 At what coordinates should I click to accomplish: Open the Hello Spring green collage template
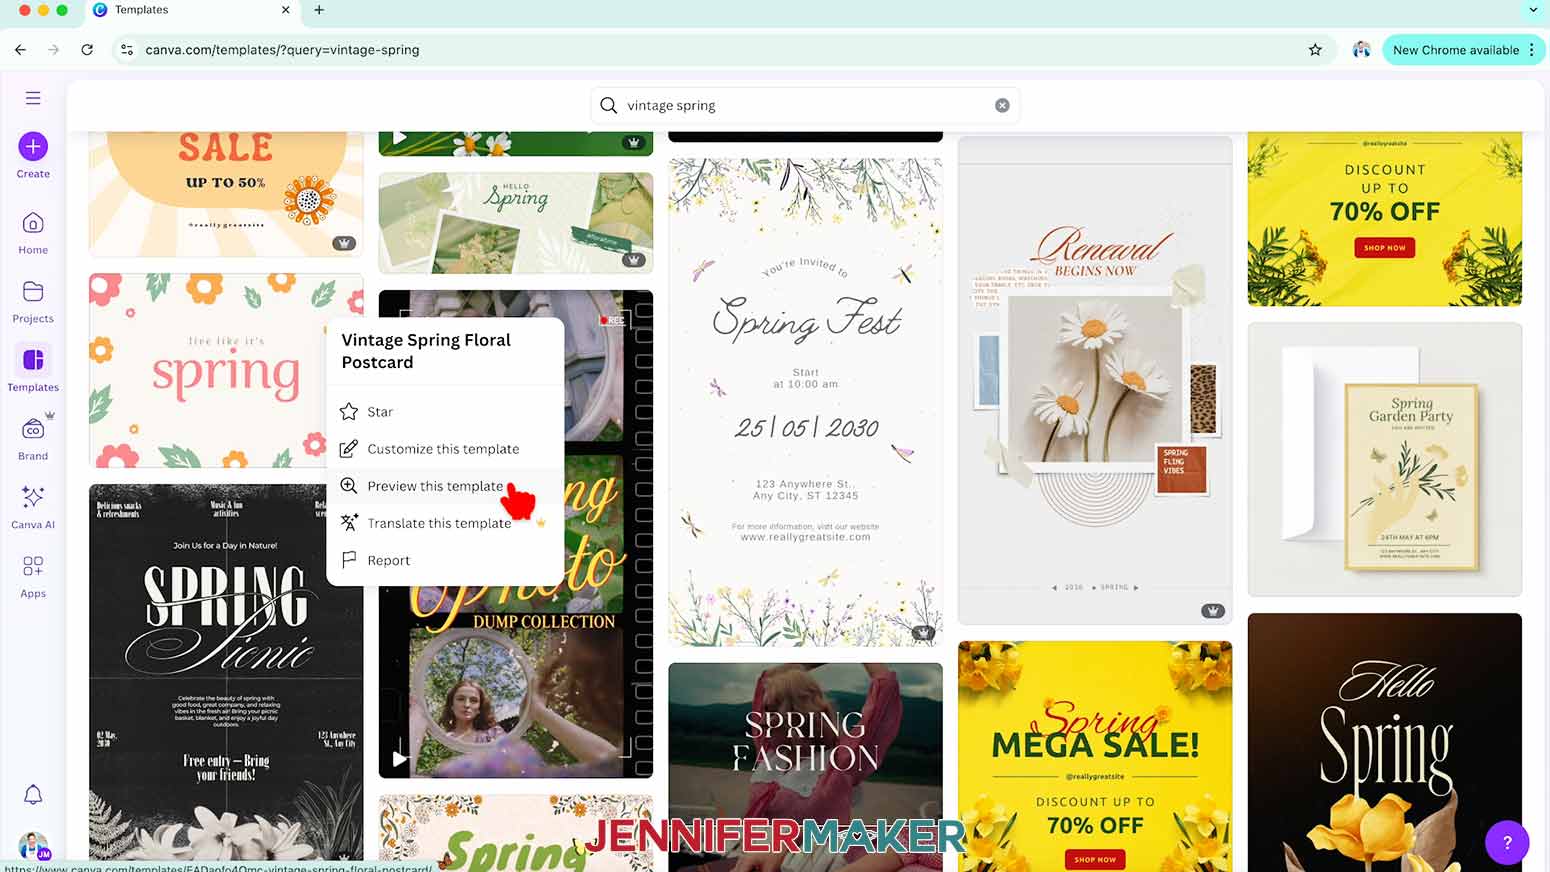pyautogui.click(x=516, y=223)
